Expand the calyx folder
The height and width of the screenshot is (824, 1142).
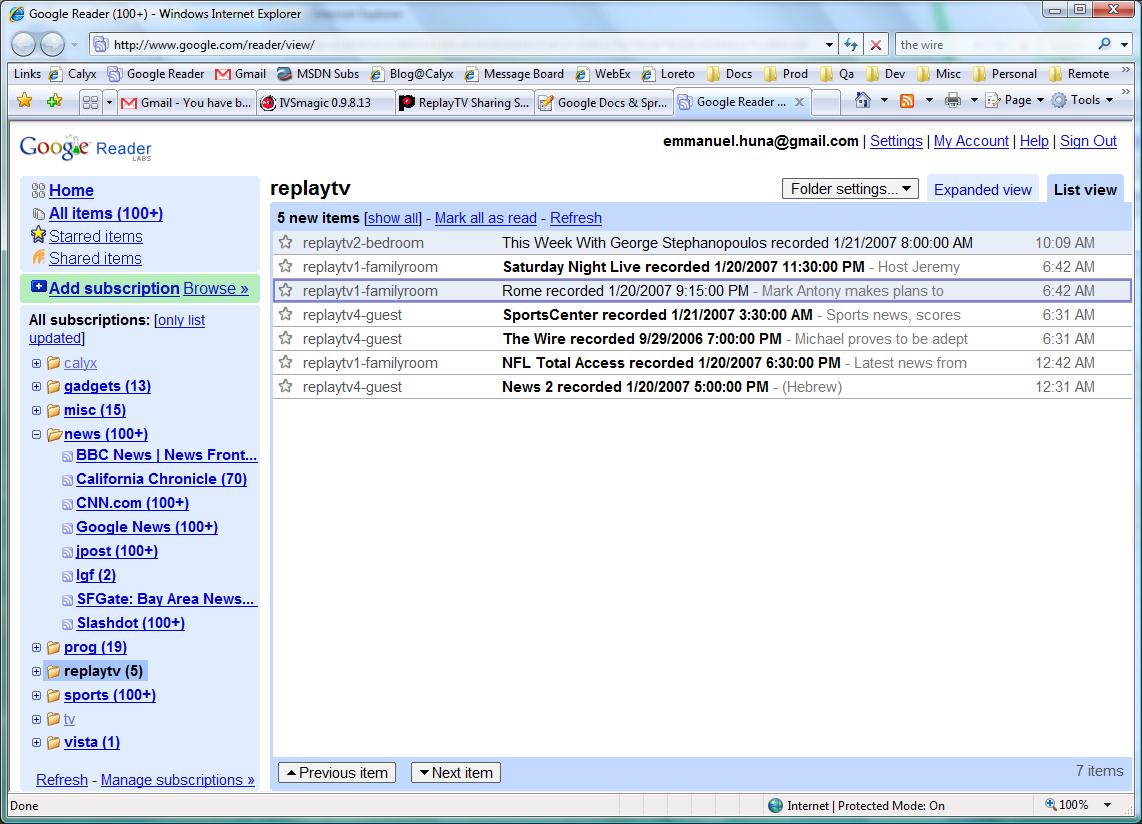point(36,363)
